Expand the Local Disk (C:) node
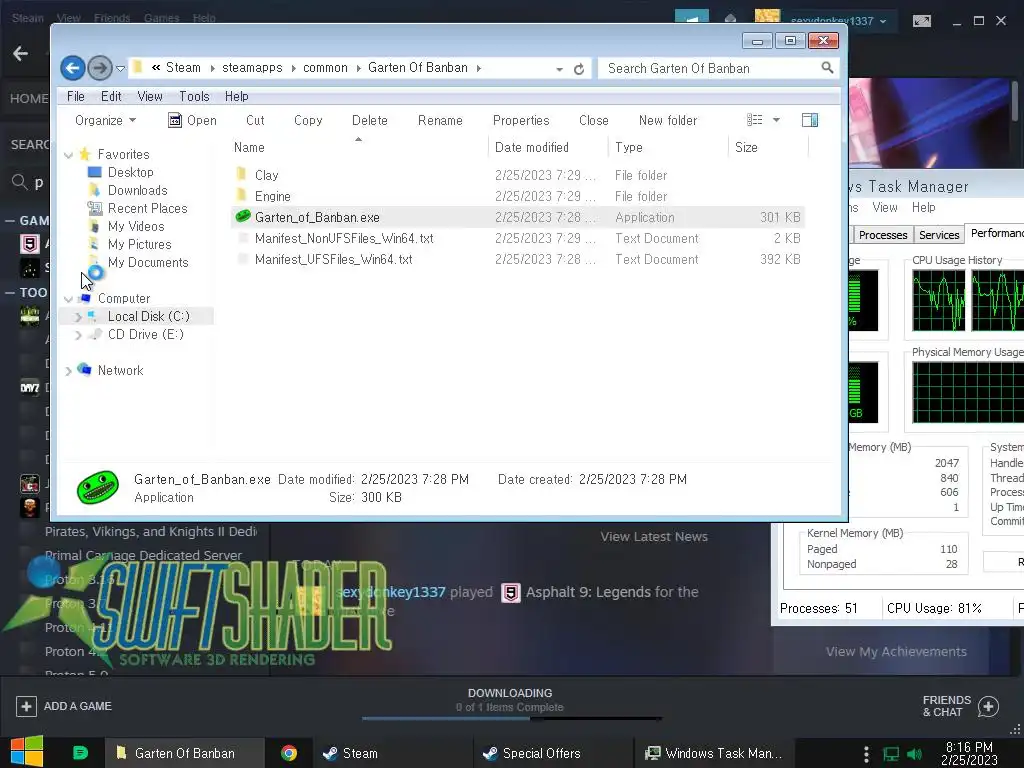1024x768 pixels. pyautogui.click(x=78, y=317)
